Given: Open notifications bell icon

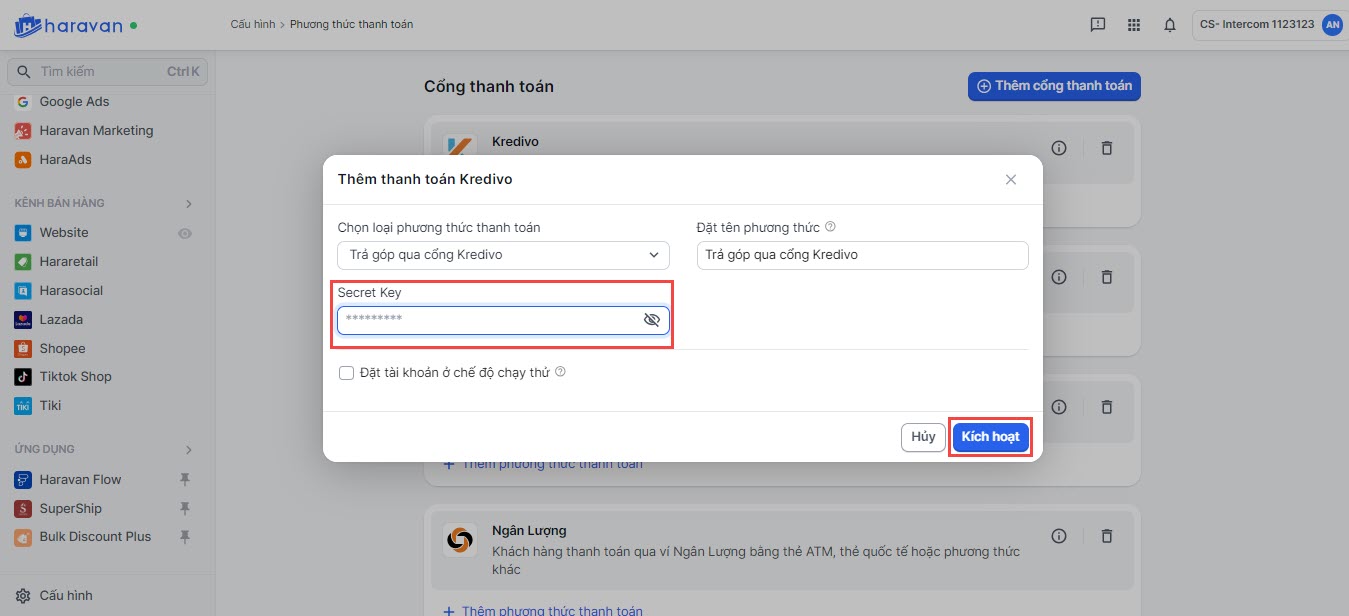Looking at the screenshot, I should pos(1169,25).
